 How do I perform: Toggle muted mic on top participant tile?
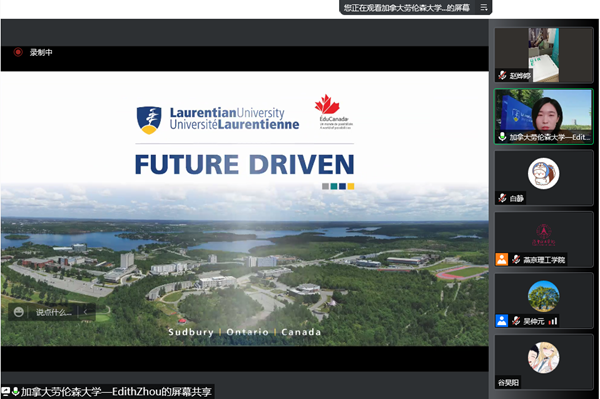pos(502,75)
